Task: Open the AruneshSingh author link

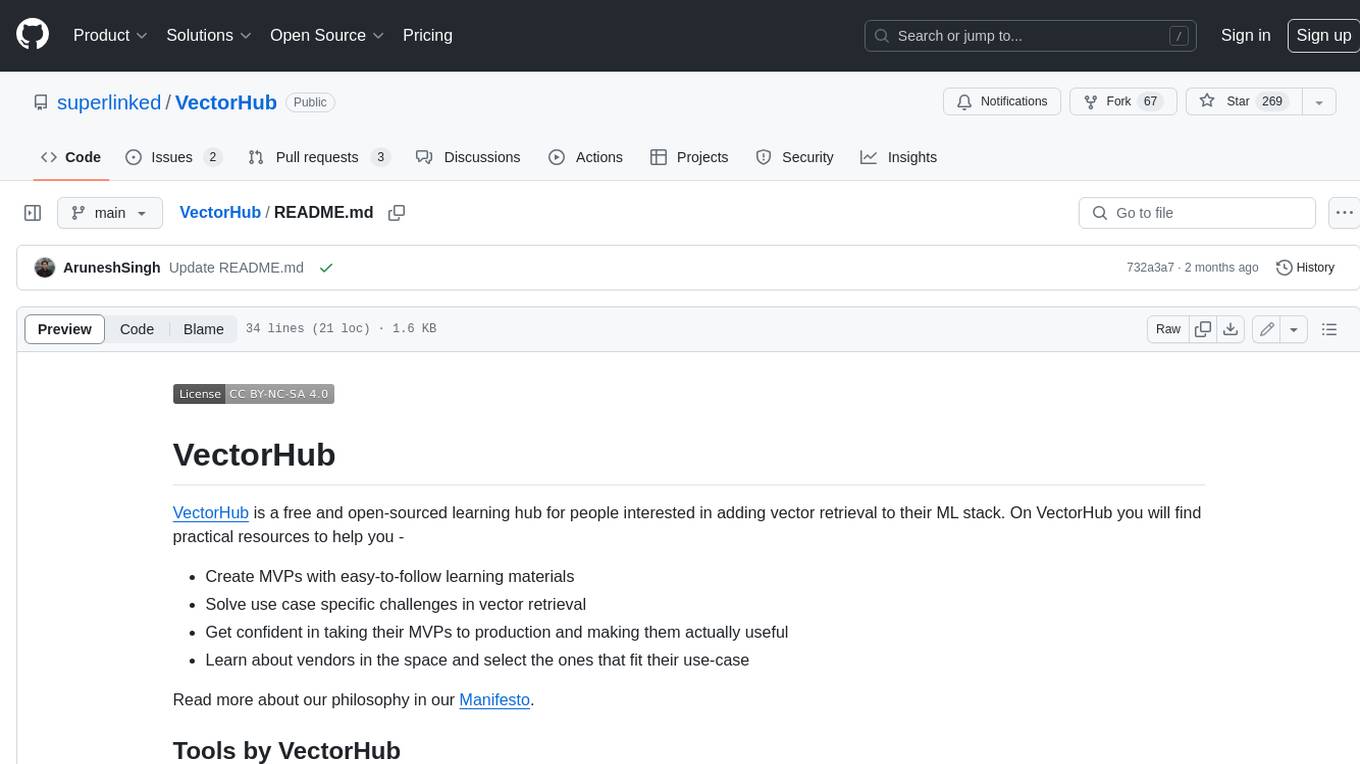Action: (x=112, y=268)
